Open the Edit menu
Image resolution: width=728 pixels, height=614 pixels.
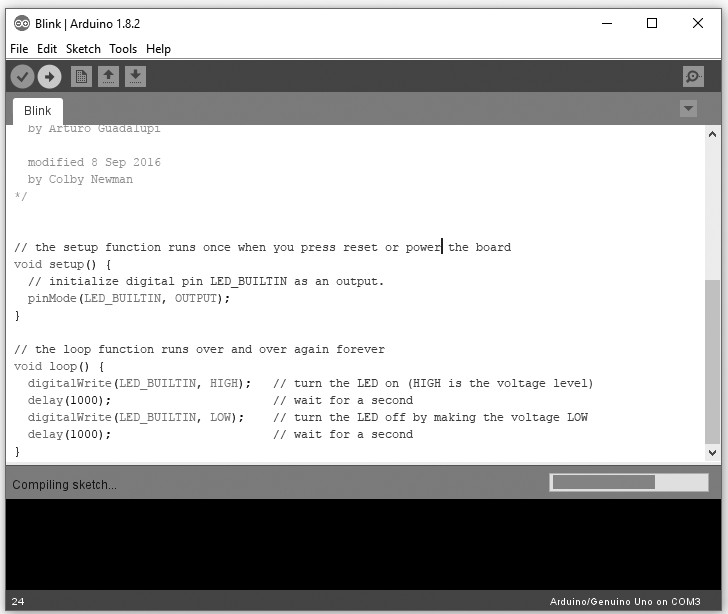(x=47, y=49)
